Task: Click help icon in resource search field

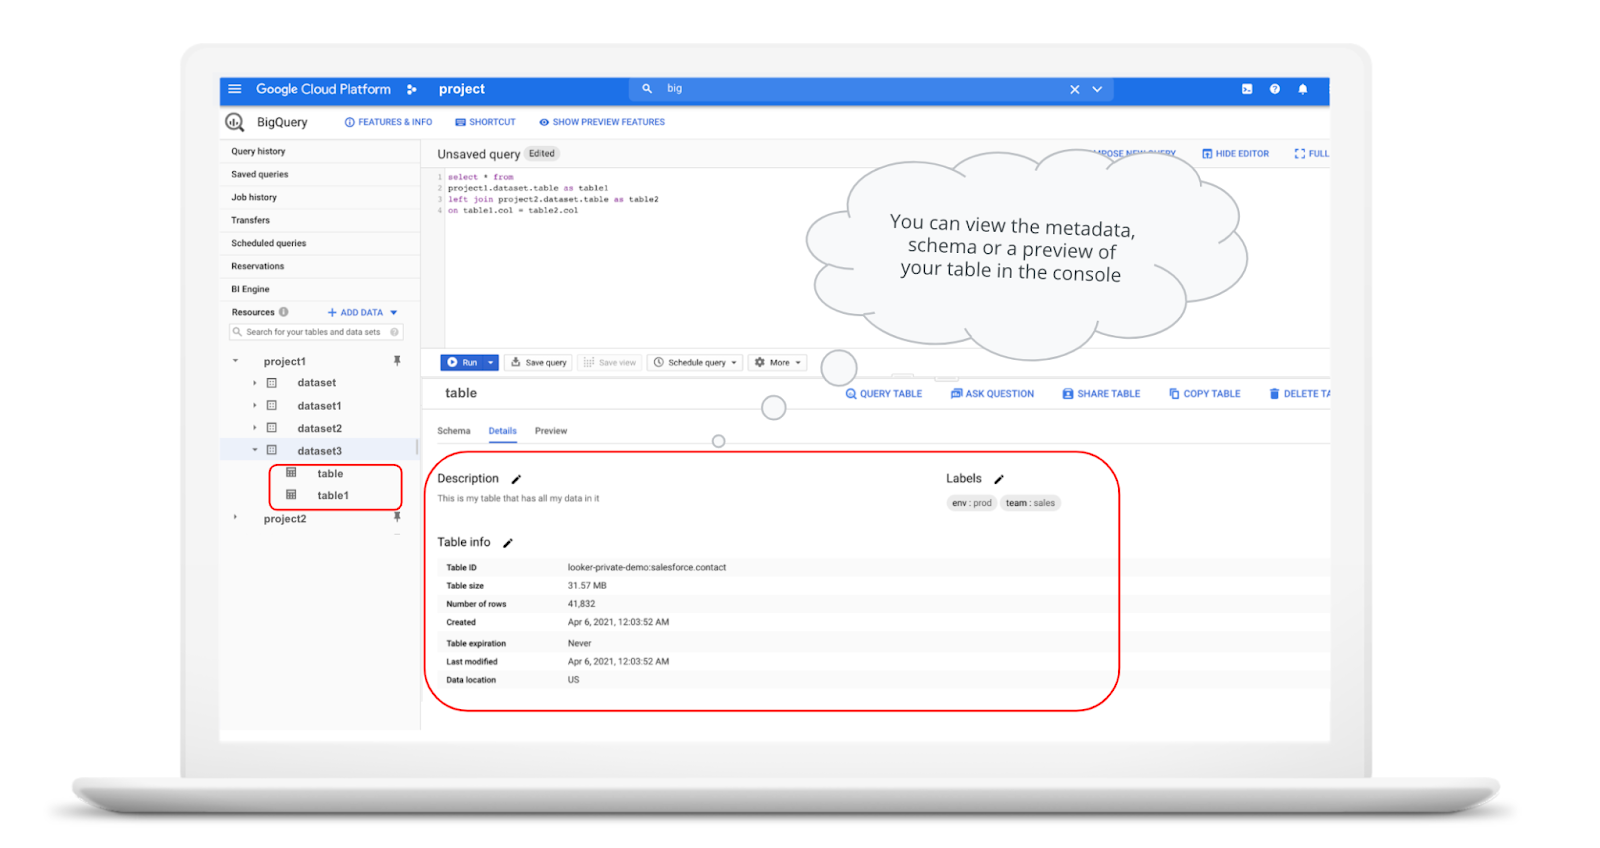Action: pyautogui.click(x=395, y=332)
